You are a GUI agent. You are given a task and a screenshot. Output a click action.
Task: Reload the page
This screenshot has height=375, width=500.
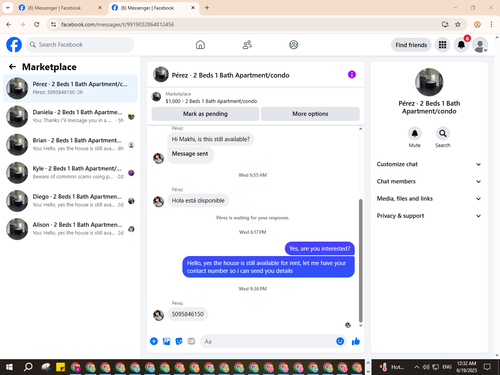(x=37, y=24)
